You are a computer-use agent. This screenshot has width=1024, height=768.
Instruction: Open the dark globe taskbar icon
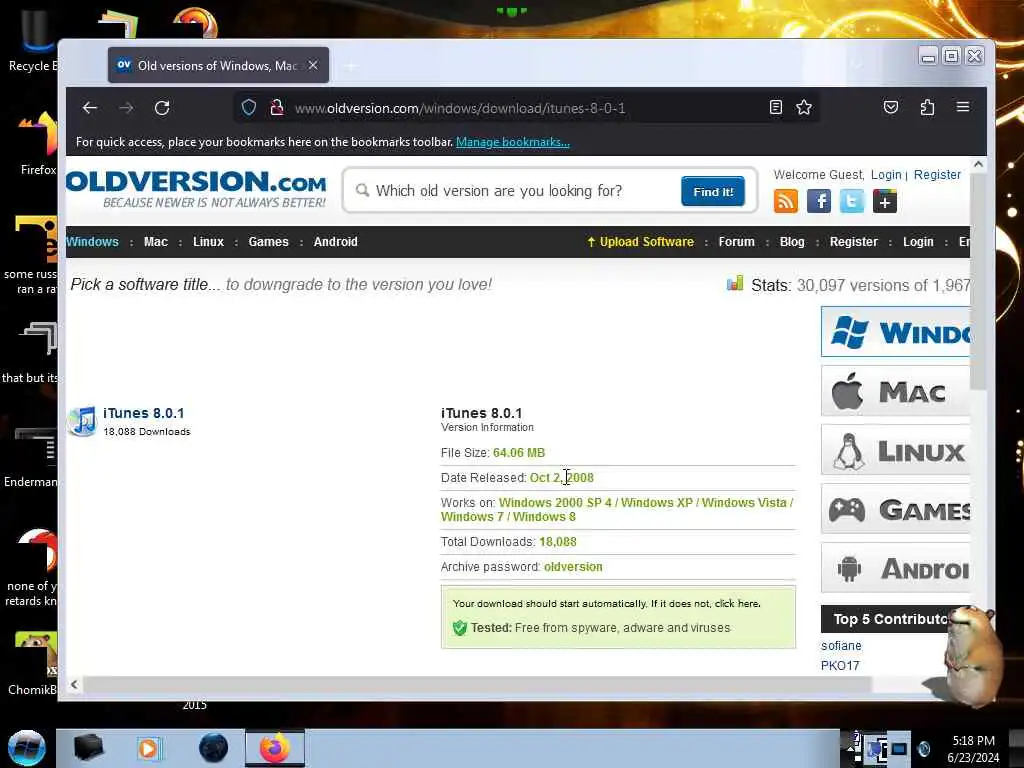coord(214,748)
